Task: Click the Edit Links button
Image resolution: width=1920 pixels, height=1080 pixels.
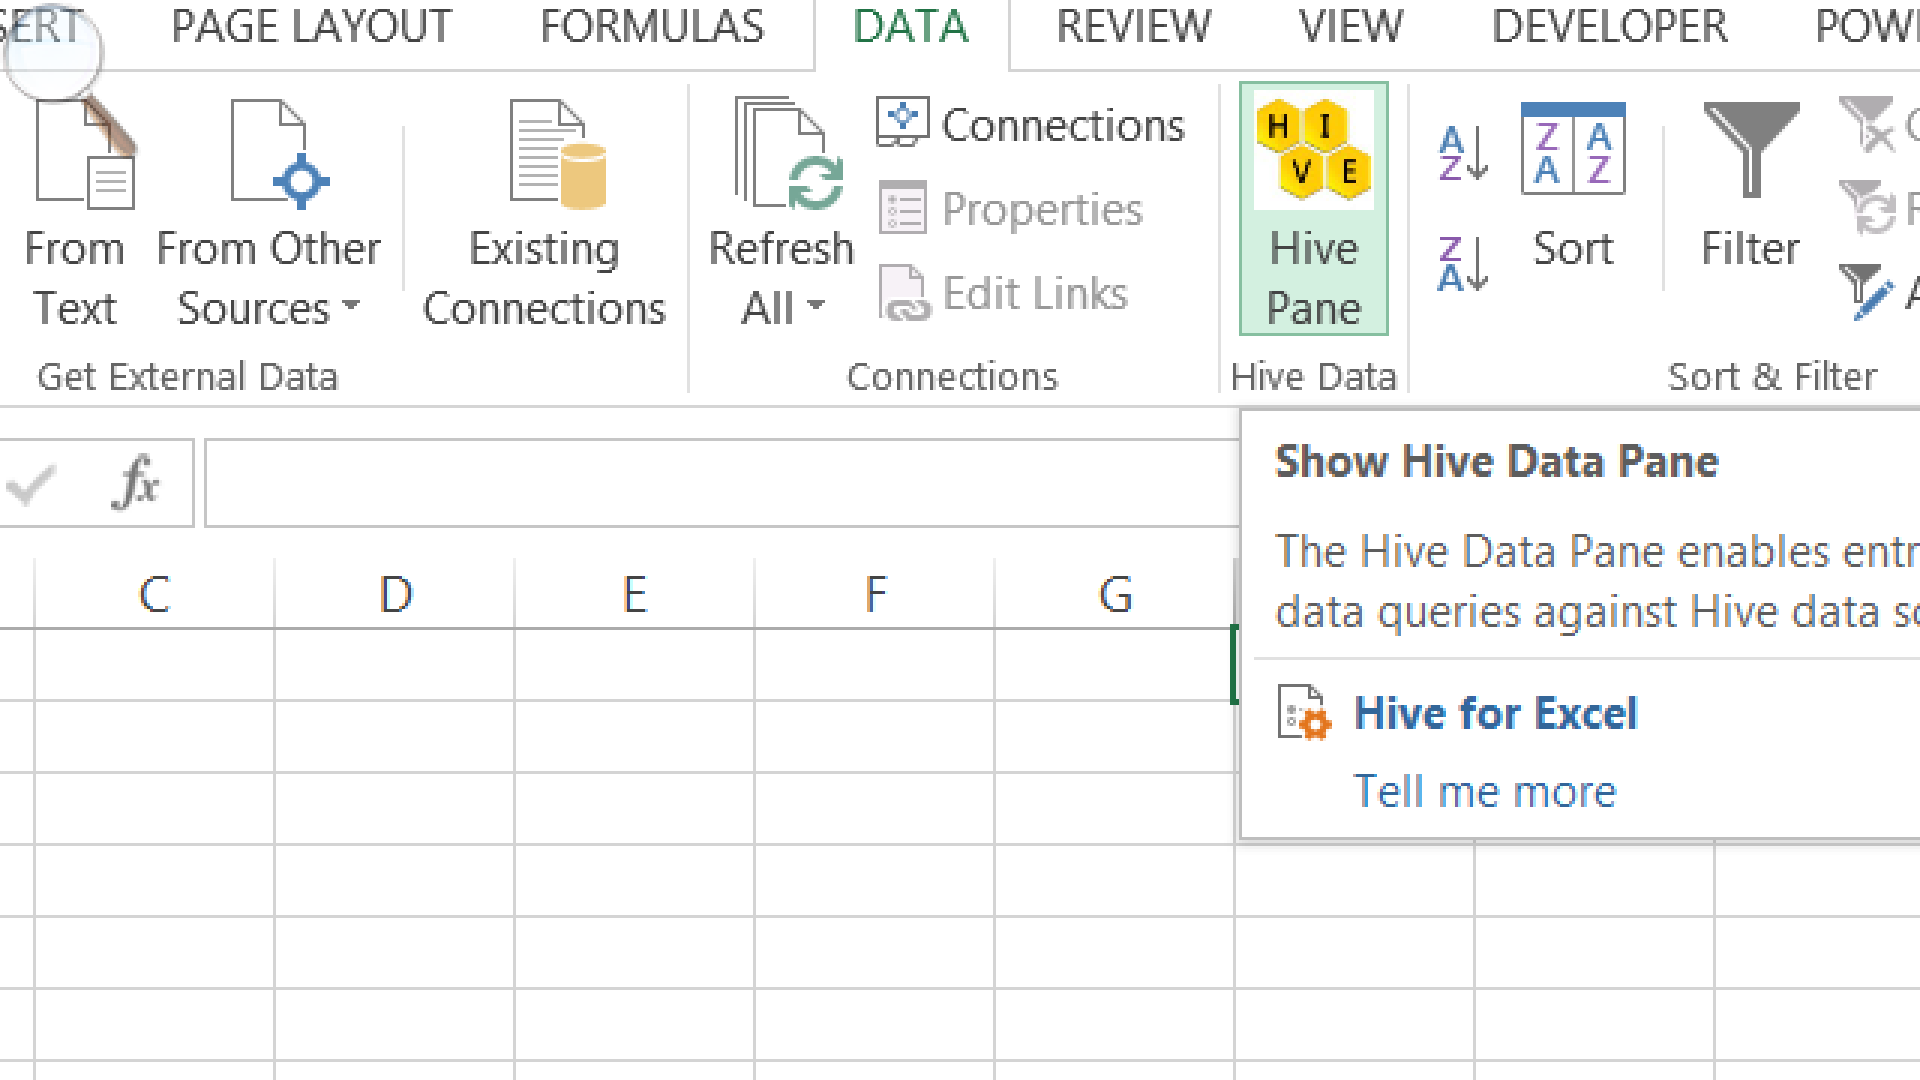Action: (1004, 294)
